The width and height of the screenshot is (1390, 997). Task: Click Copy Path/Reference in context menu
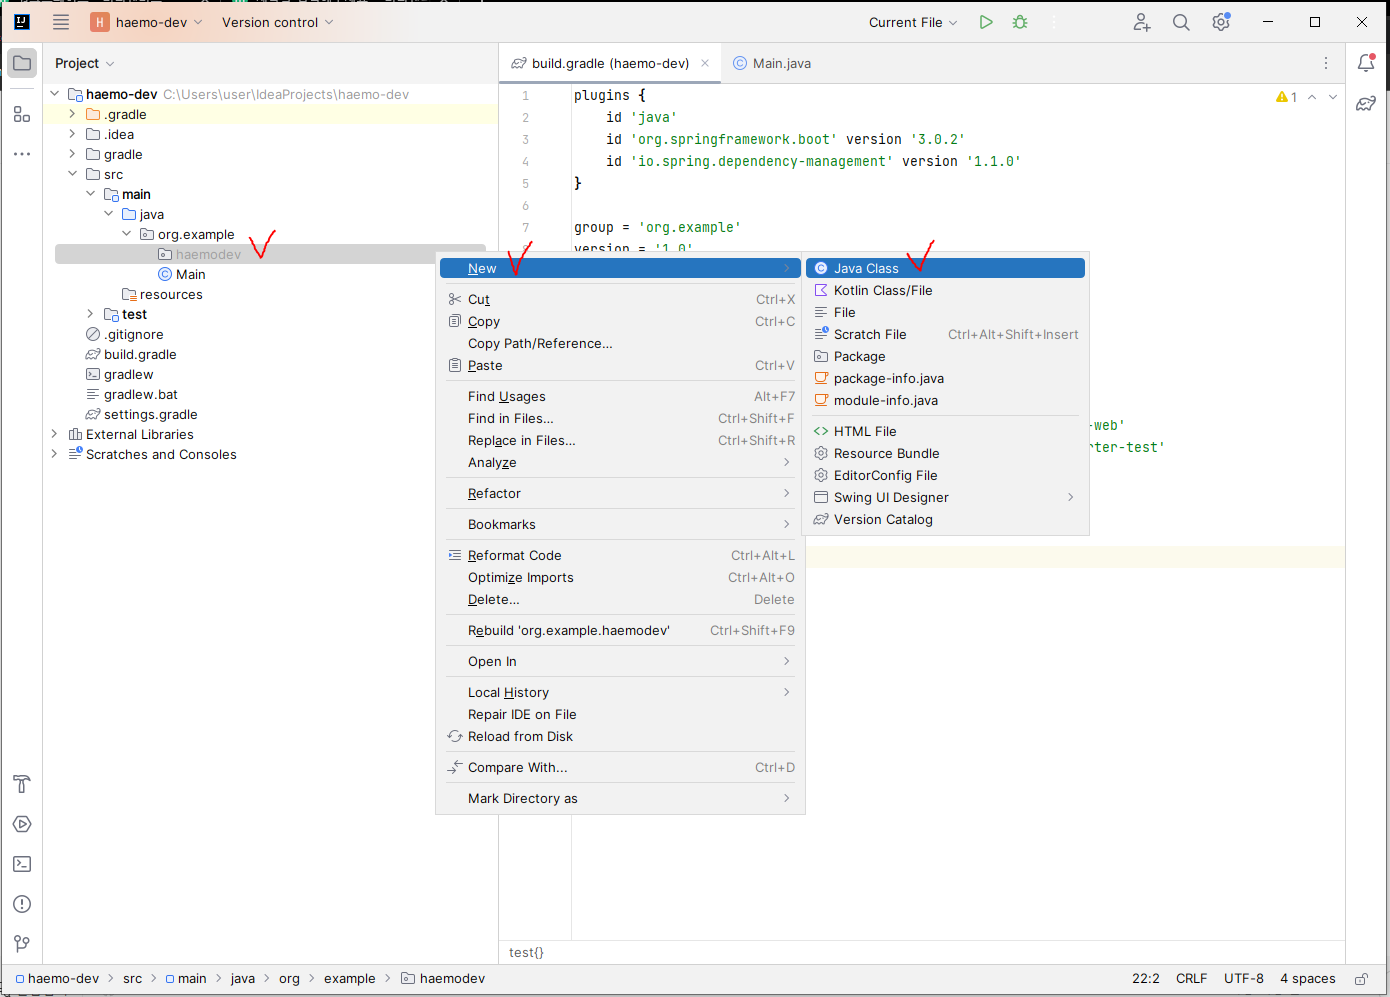pos(620,343)
